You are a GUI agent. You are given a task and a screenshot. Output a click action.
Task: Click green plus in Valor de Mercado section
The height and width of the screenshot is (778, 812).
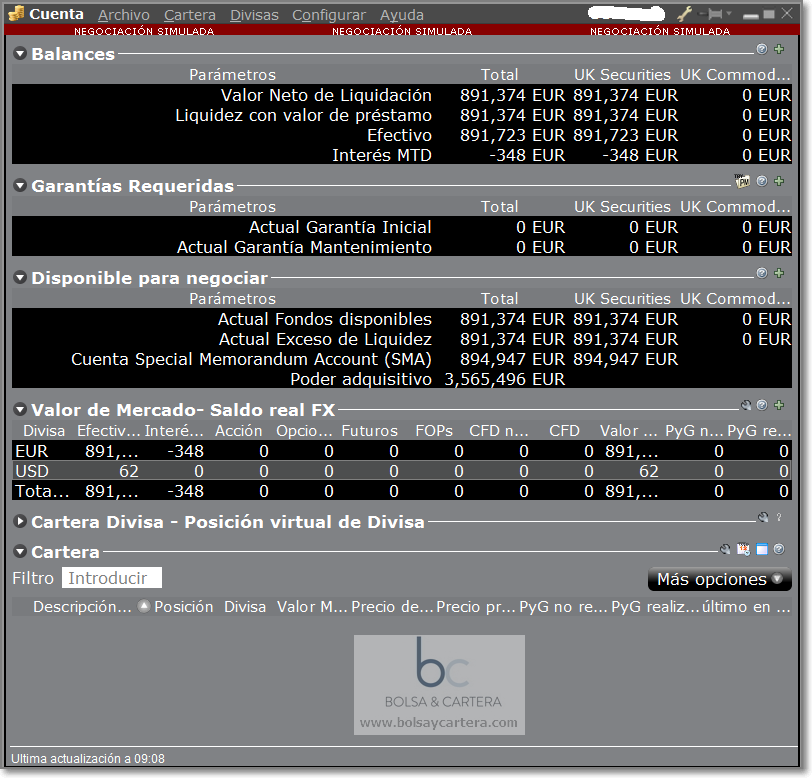tap(779, 405)
